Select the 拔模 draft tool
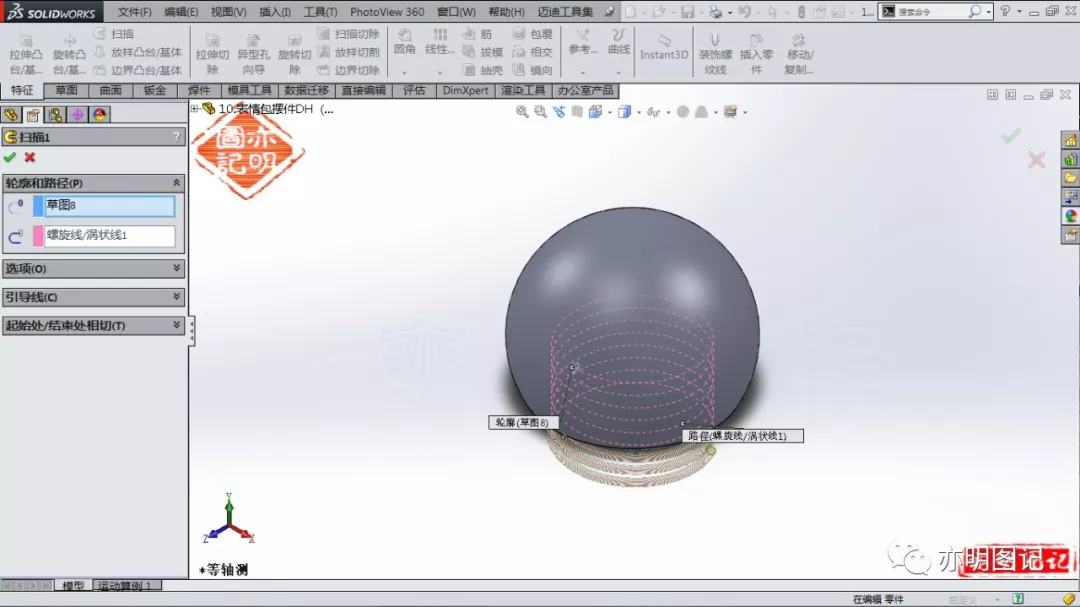Screen dimensions: 1080x607 pos(482,52)
